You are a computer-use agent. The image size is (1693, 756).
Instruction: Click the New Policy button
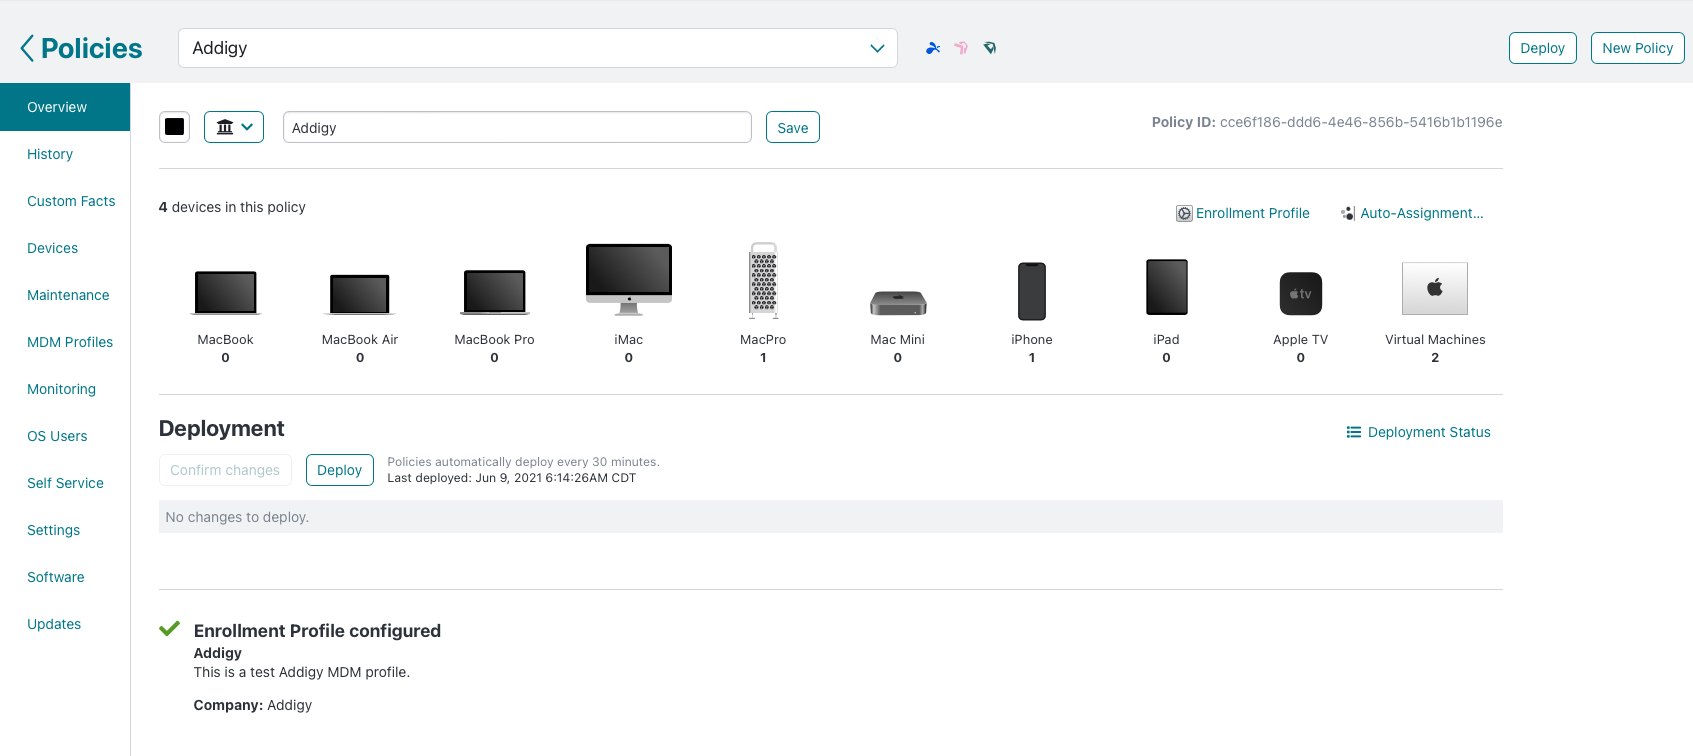(x=1637, y=48)
